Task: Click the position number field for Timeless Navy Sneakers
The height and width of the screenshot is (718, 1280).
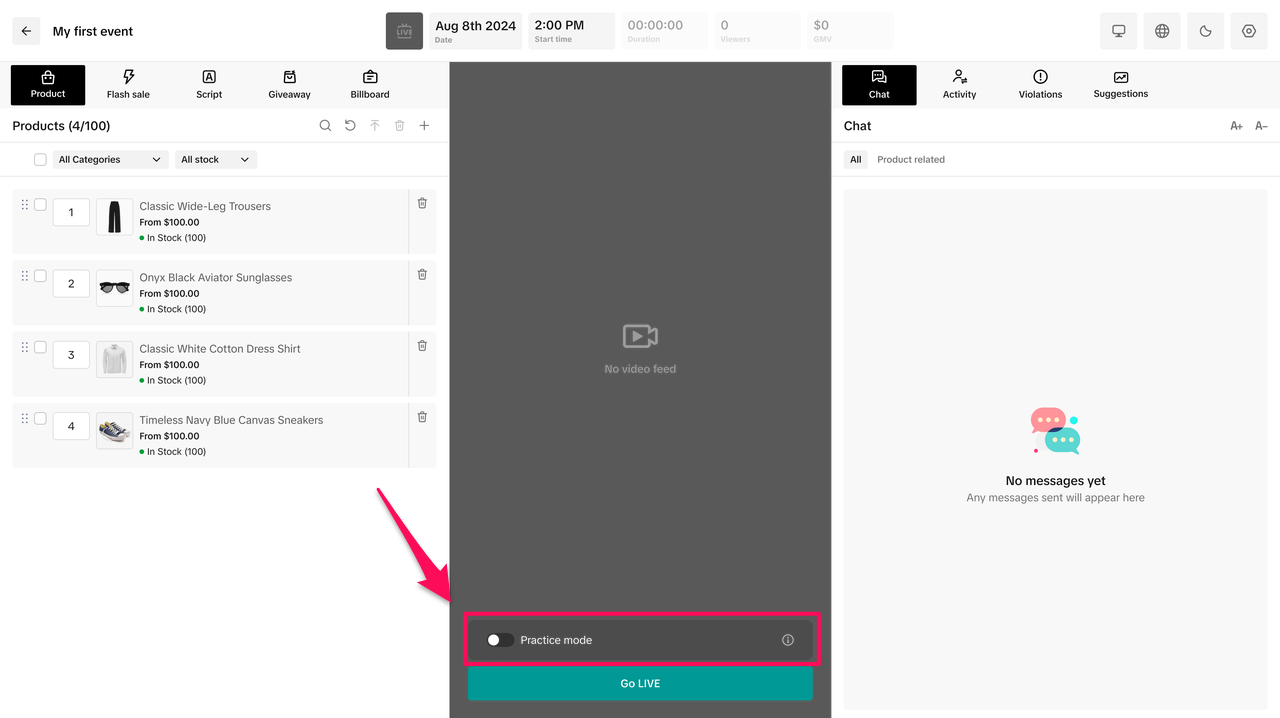Action: click(71, 426)
